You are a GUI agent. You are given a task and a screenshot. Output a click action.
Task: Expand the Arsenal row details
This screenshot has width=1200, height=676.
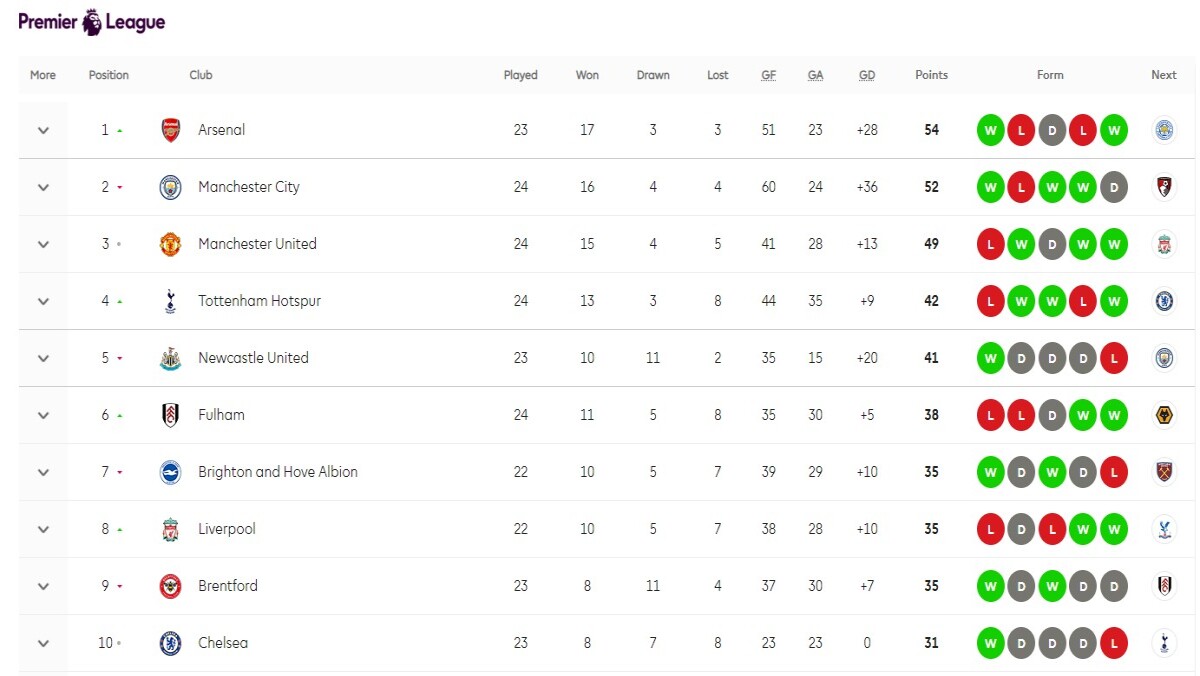pyautogui.click(x=43, y=130)
